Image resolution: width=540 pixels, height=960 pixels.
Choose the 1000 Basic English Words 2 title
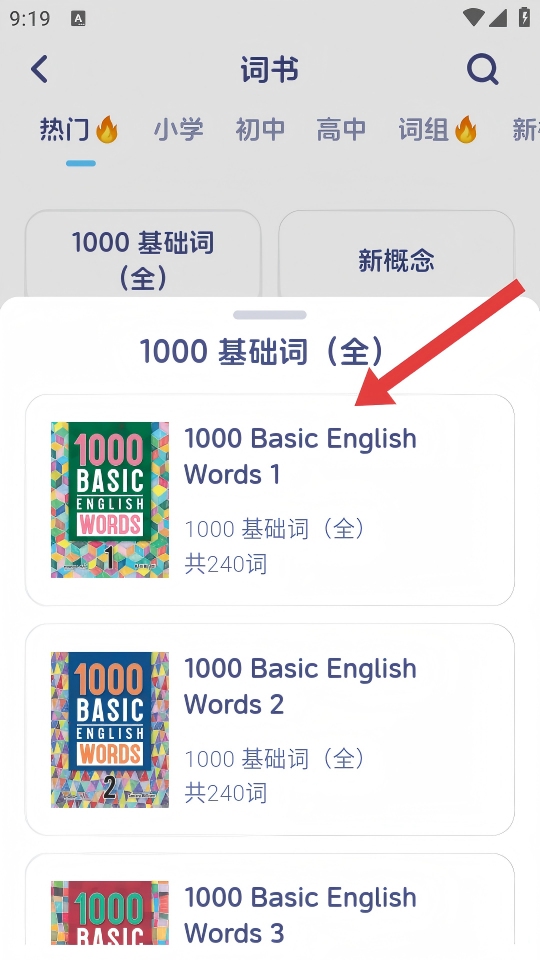300,686
